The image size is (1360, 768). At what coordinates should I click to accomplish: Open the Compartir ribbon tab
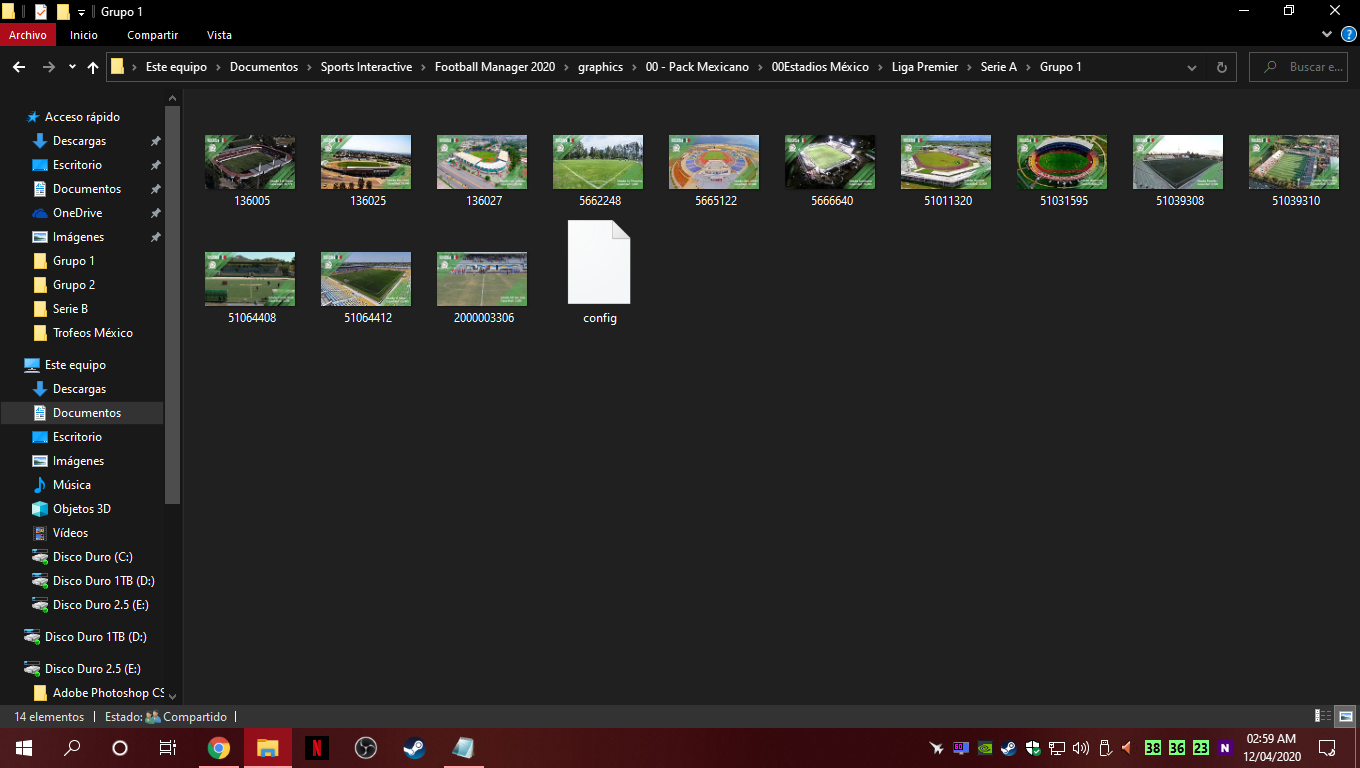click(152, 35)
